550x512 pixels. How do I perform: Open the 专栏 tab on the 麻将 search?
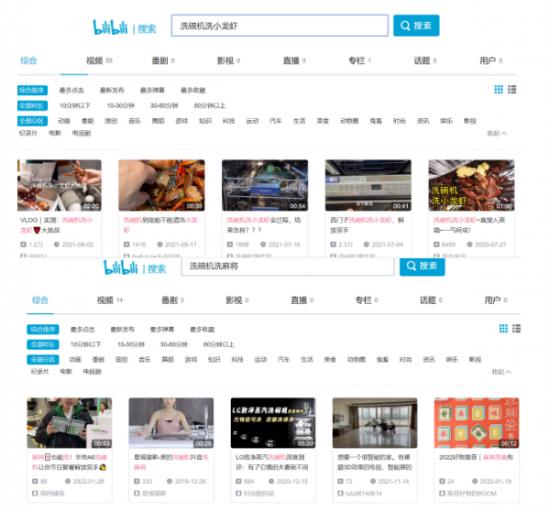[366, 300]
